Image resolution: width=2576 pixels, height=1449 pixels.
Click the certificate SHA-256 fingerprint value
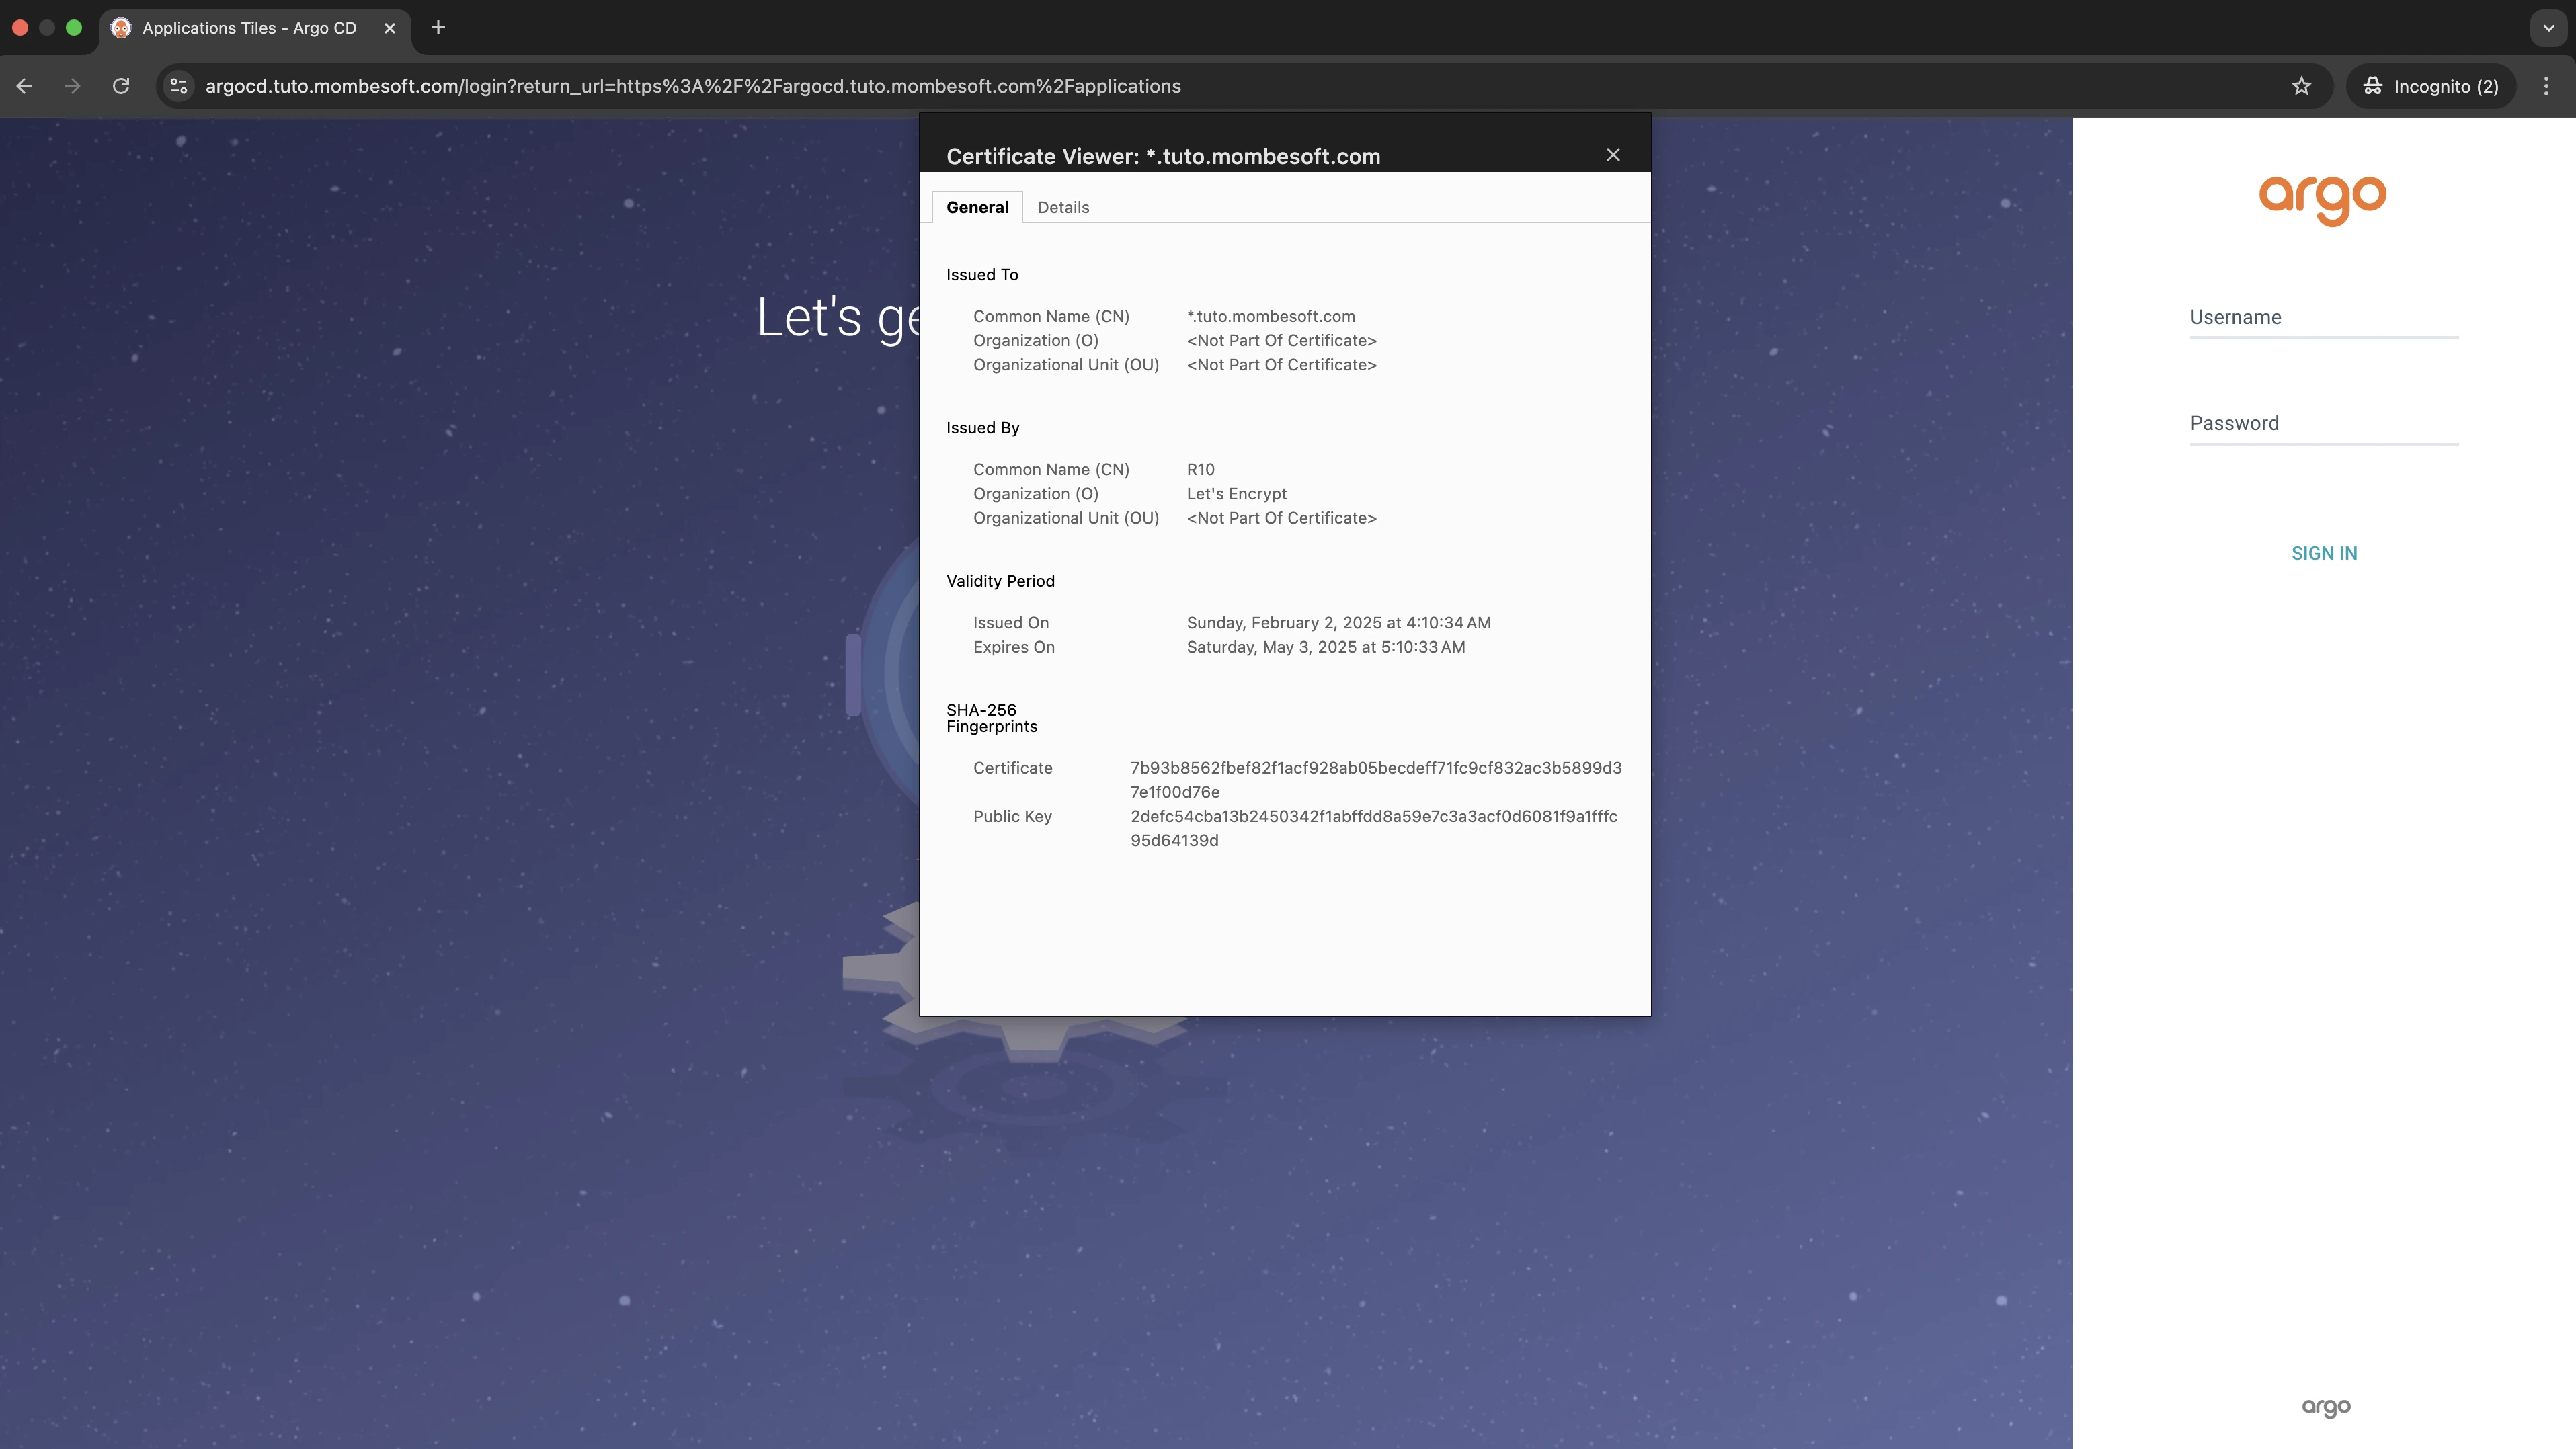[1375, 779]
